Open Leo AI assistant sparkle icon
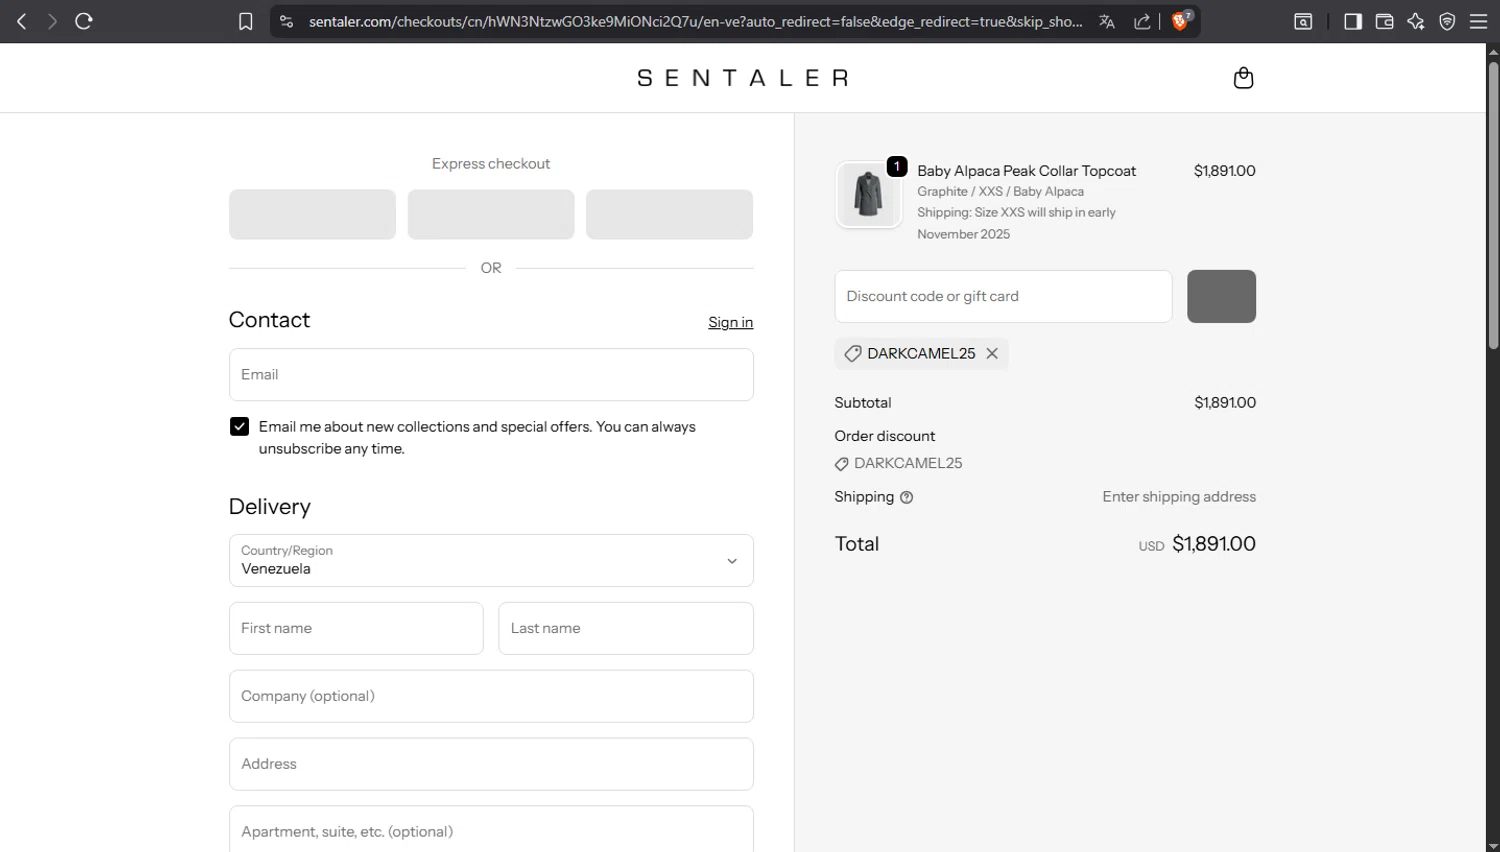The width and height of the screenshot is (1500, 852). [x=1415, y=21]
